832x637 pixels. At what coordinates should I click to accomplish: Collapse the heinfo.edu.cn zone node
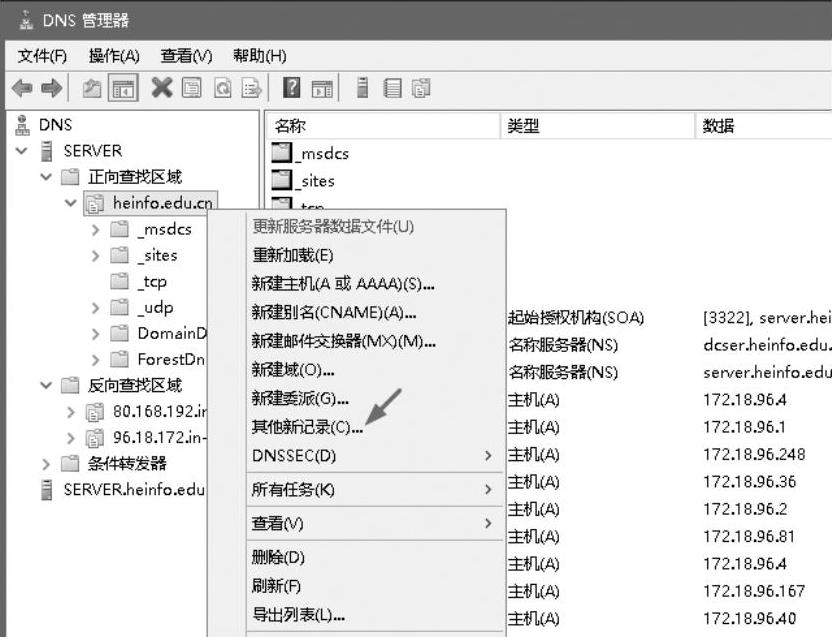[x=71, y=203]
